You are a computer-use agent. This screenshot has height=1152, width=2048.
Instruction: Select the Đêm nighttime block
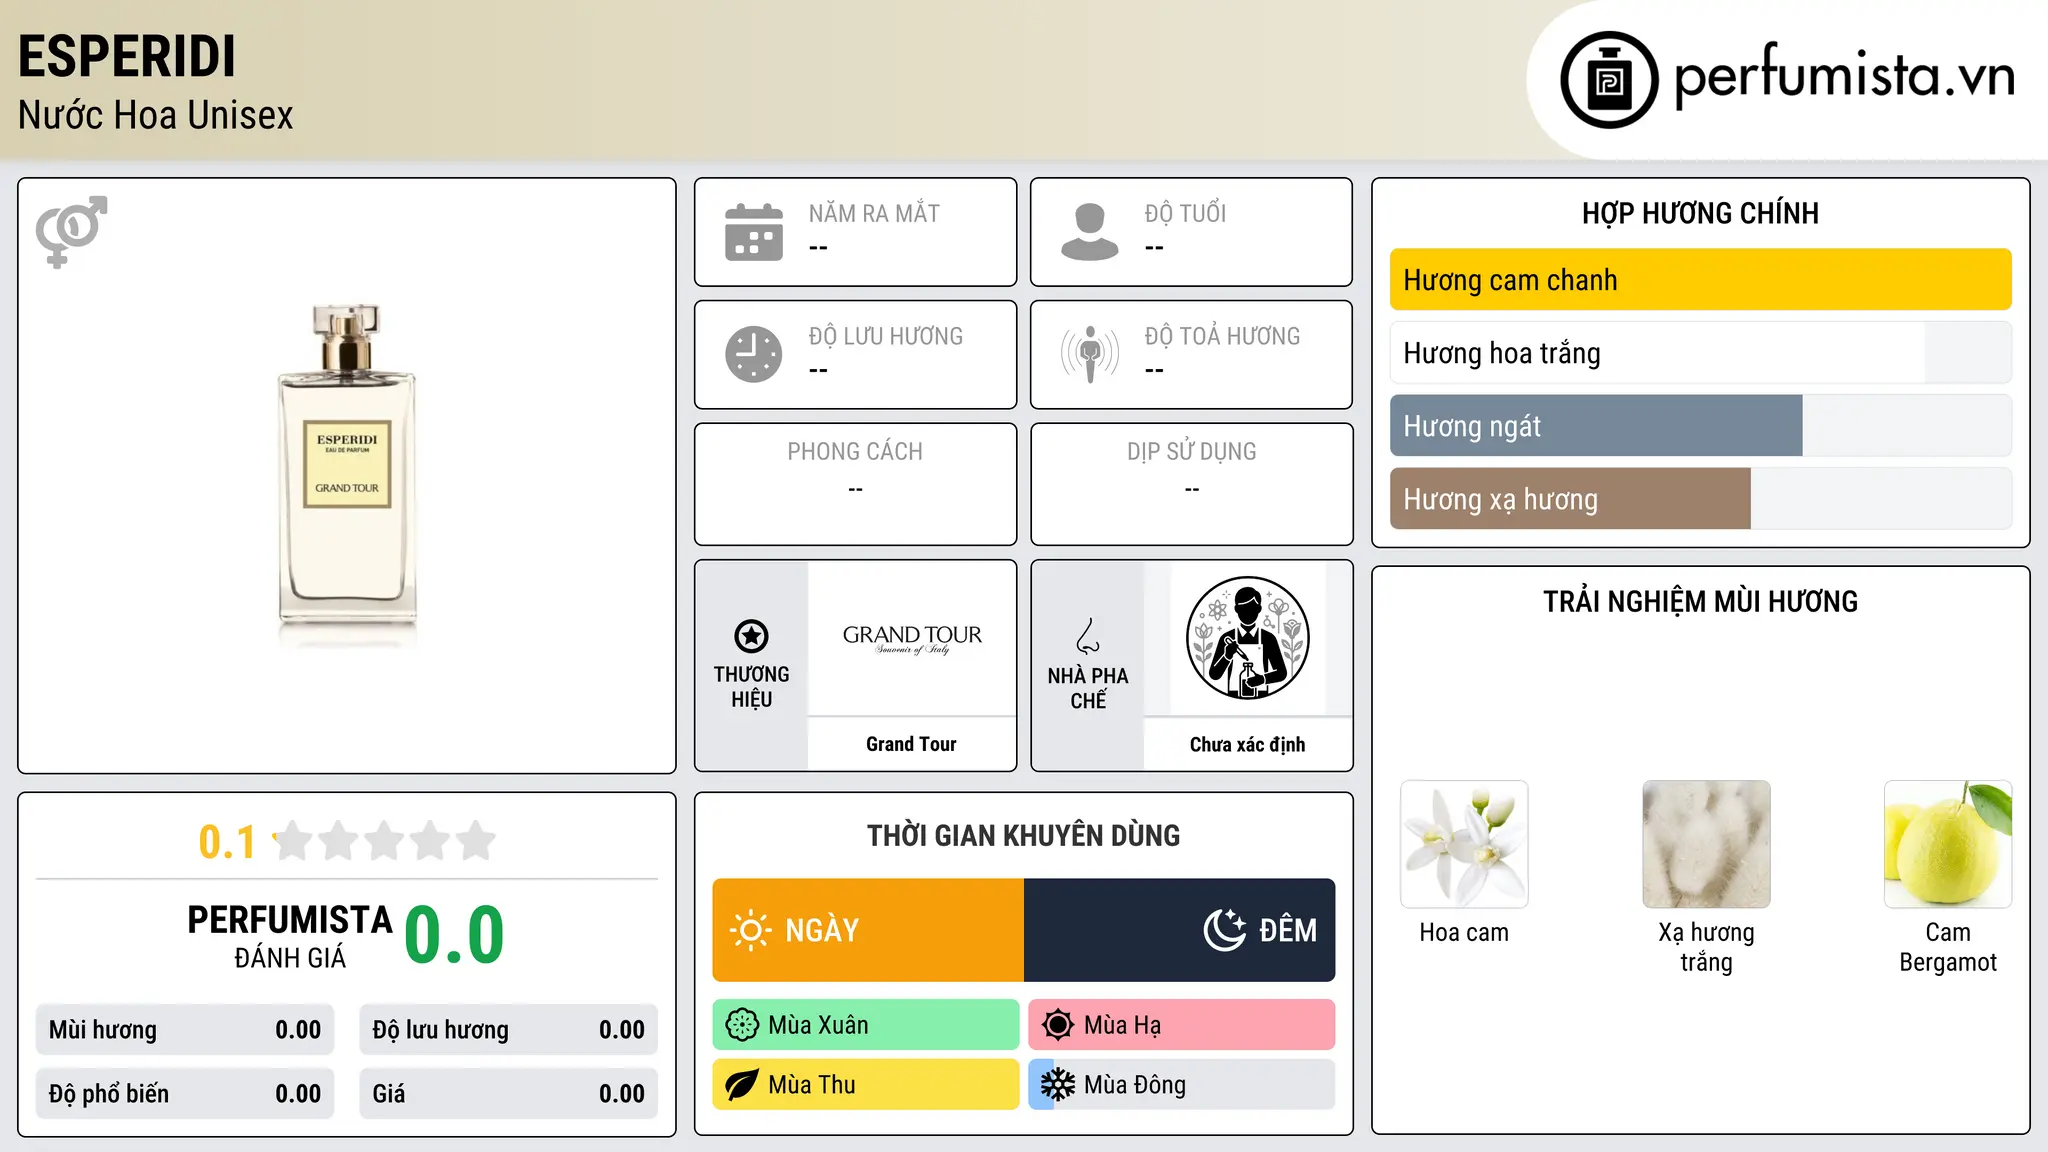point(1180,930)
